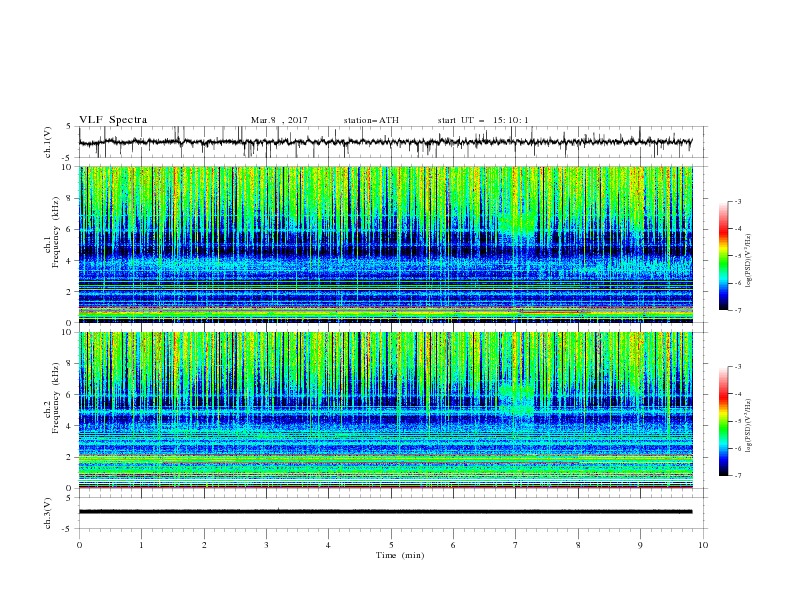
Task: Select the date text 'Mar.8 , 2017'
Action: [x=279, y=120]
